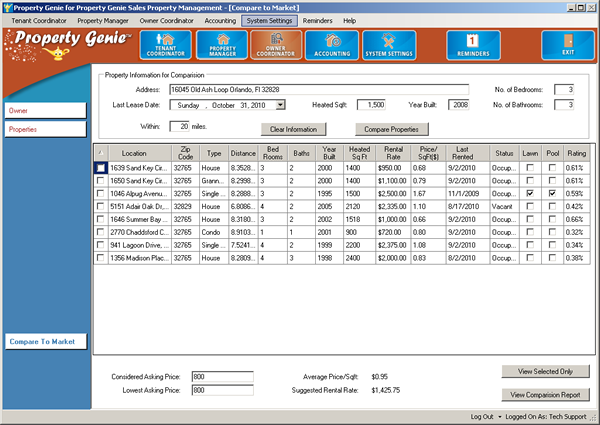Click the Owner Coordinator toolbar icon
The height and width of the screenshot is (425, 600).
tap(276, 45)
